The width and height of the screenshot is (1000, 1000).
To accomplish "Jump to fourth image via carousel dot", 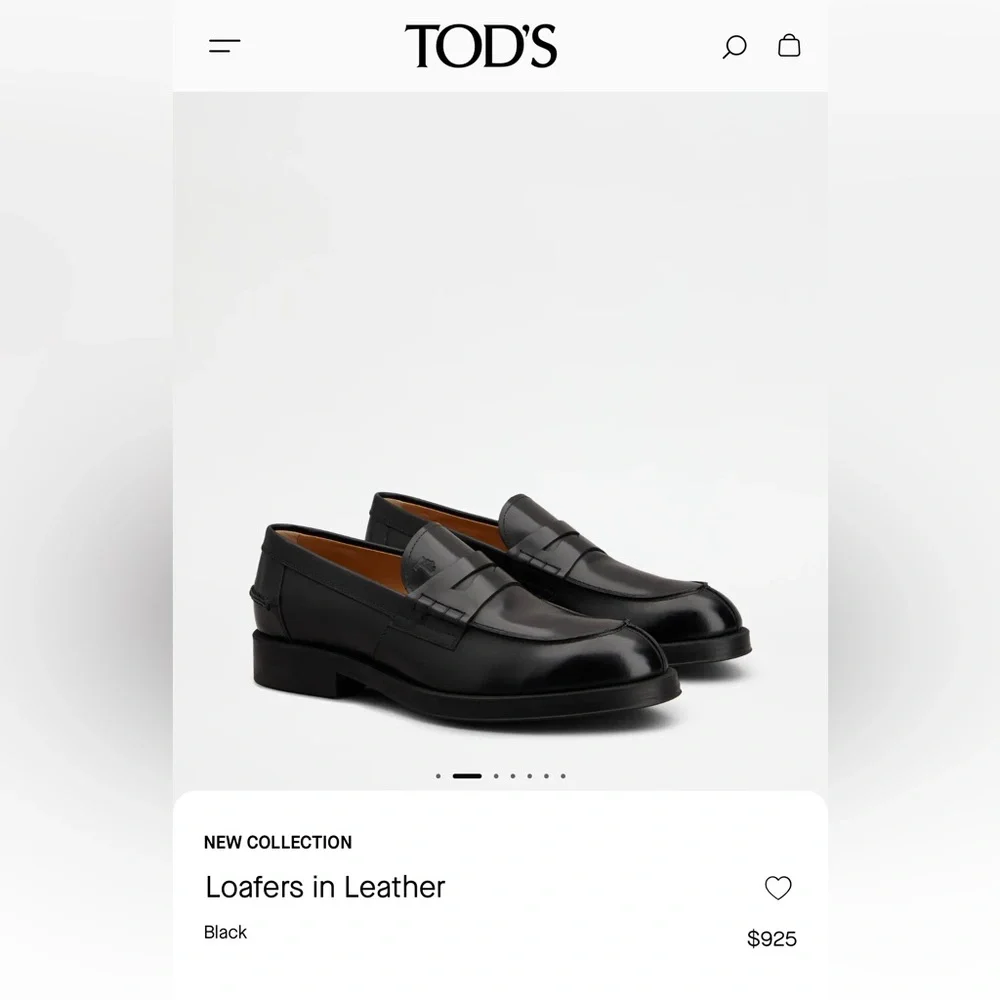I will [513, 776].
